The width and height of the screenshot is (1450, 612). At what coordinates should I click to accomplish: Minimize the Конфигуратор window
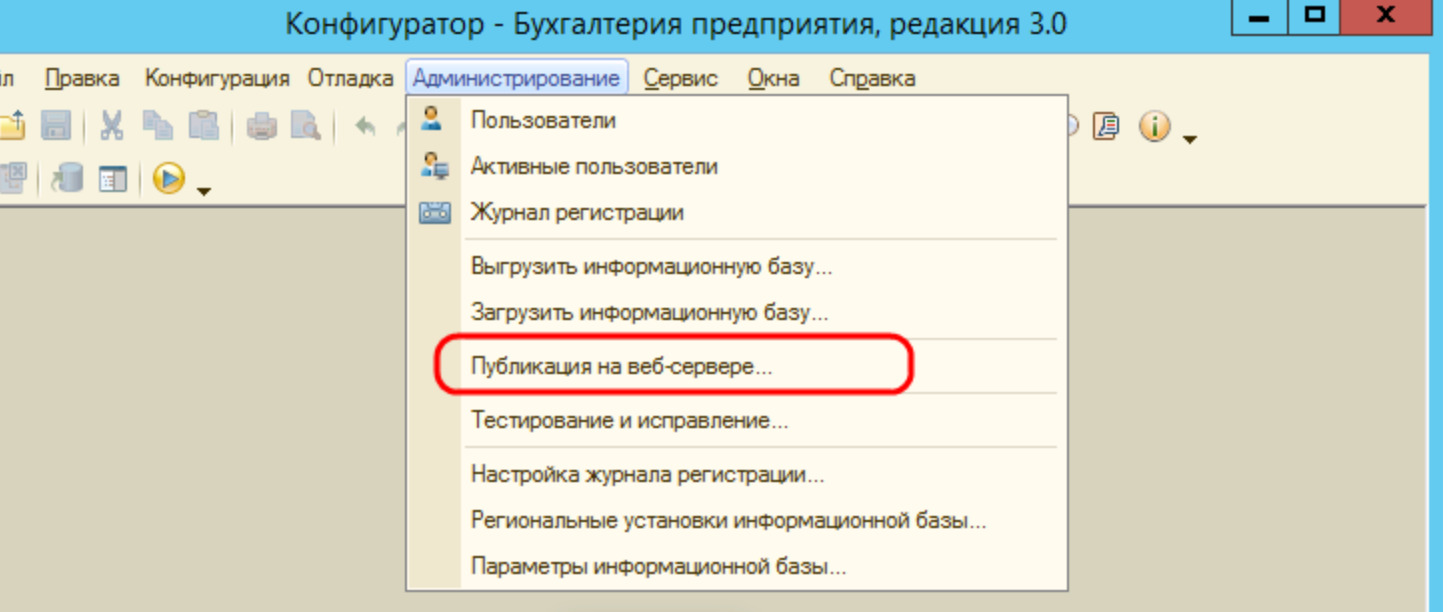[1261, 17]
